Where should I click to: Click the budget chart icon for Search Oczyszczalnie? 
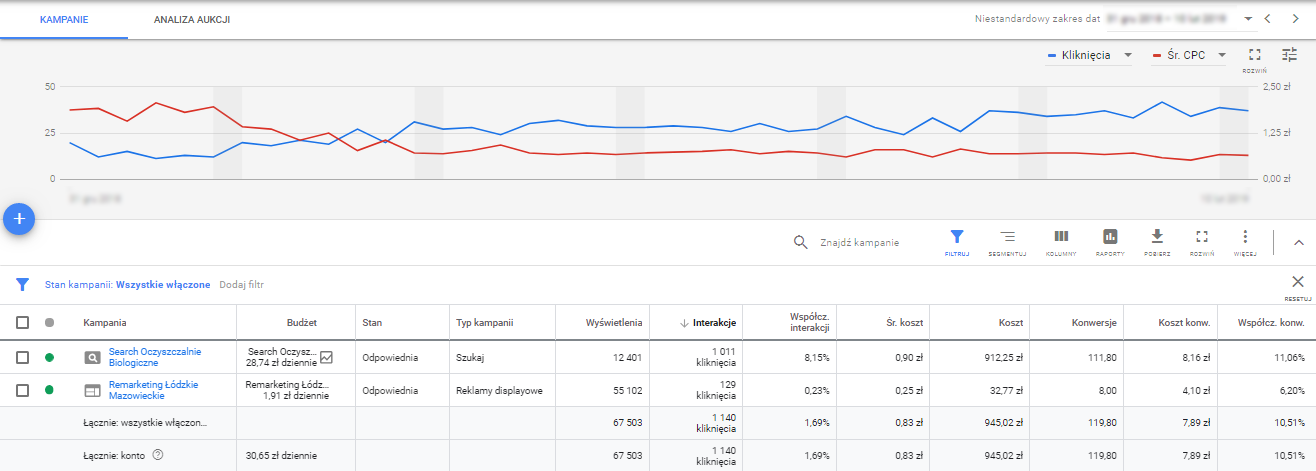[x=326, y=357]
